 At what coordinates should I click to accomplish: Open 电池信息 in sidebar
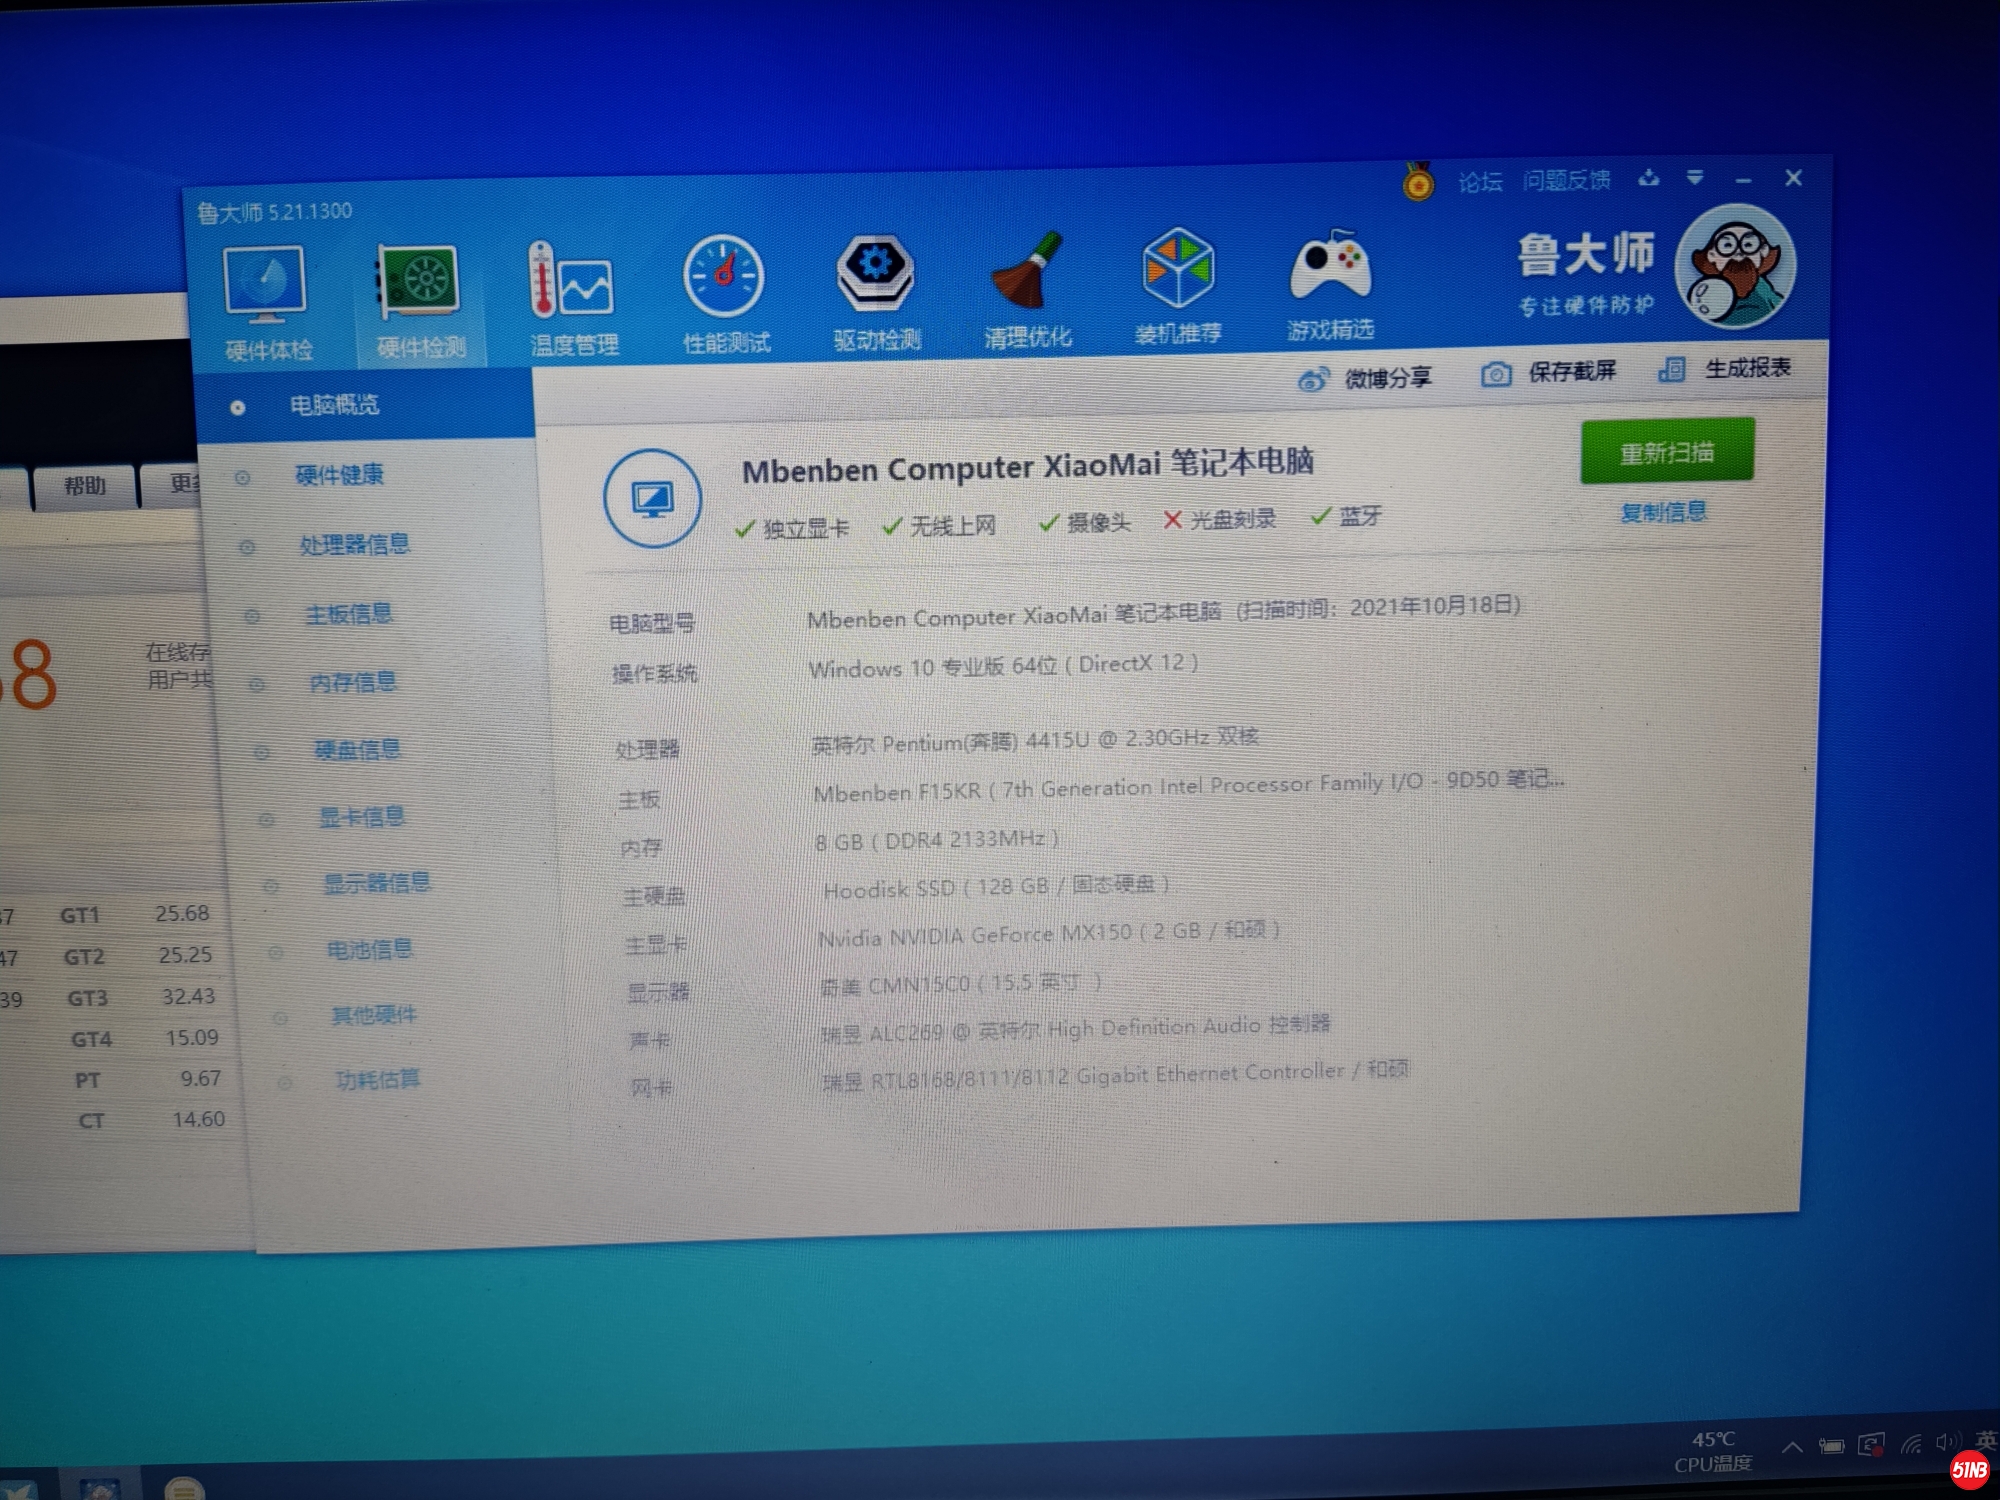tap(369, 948)
